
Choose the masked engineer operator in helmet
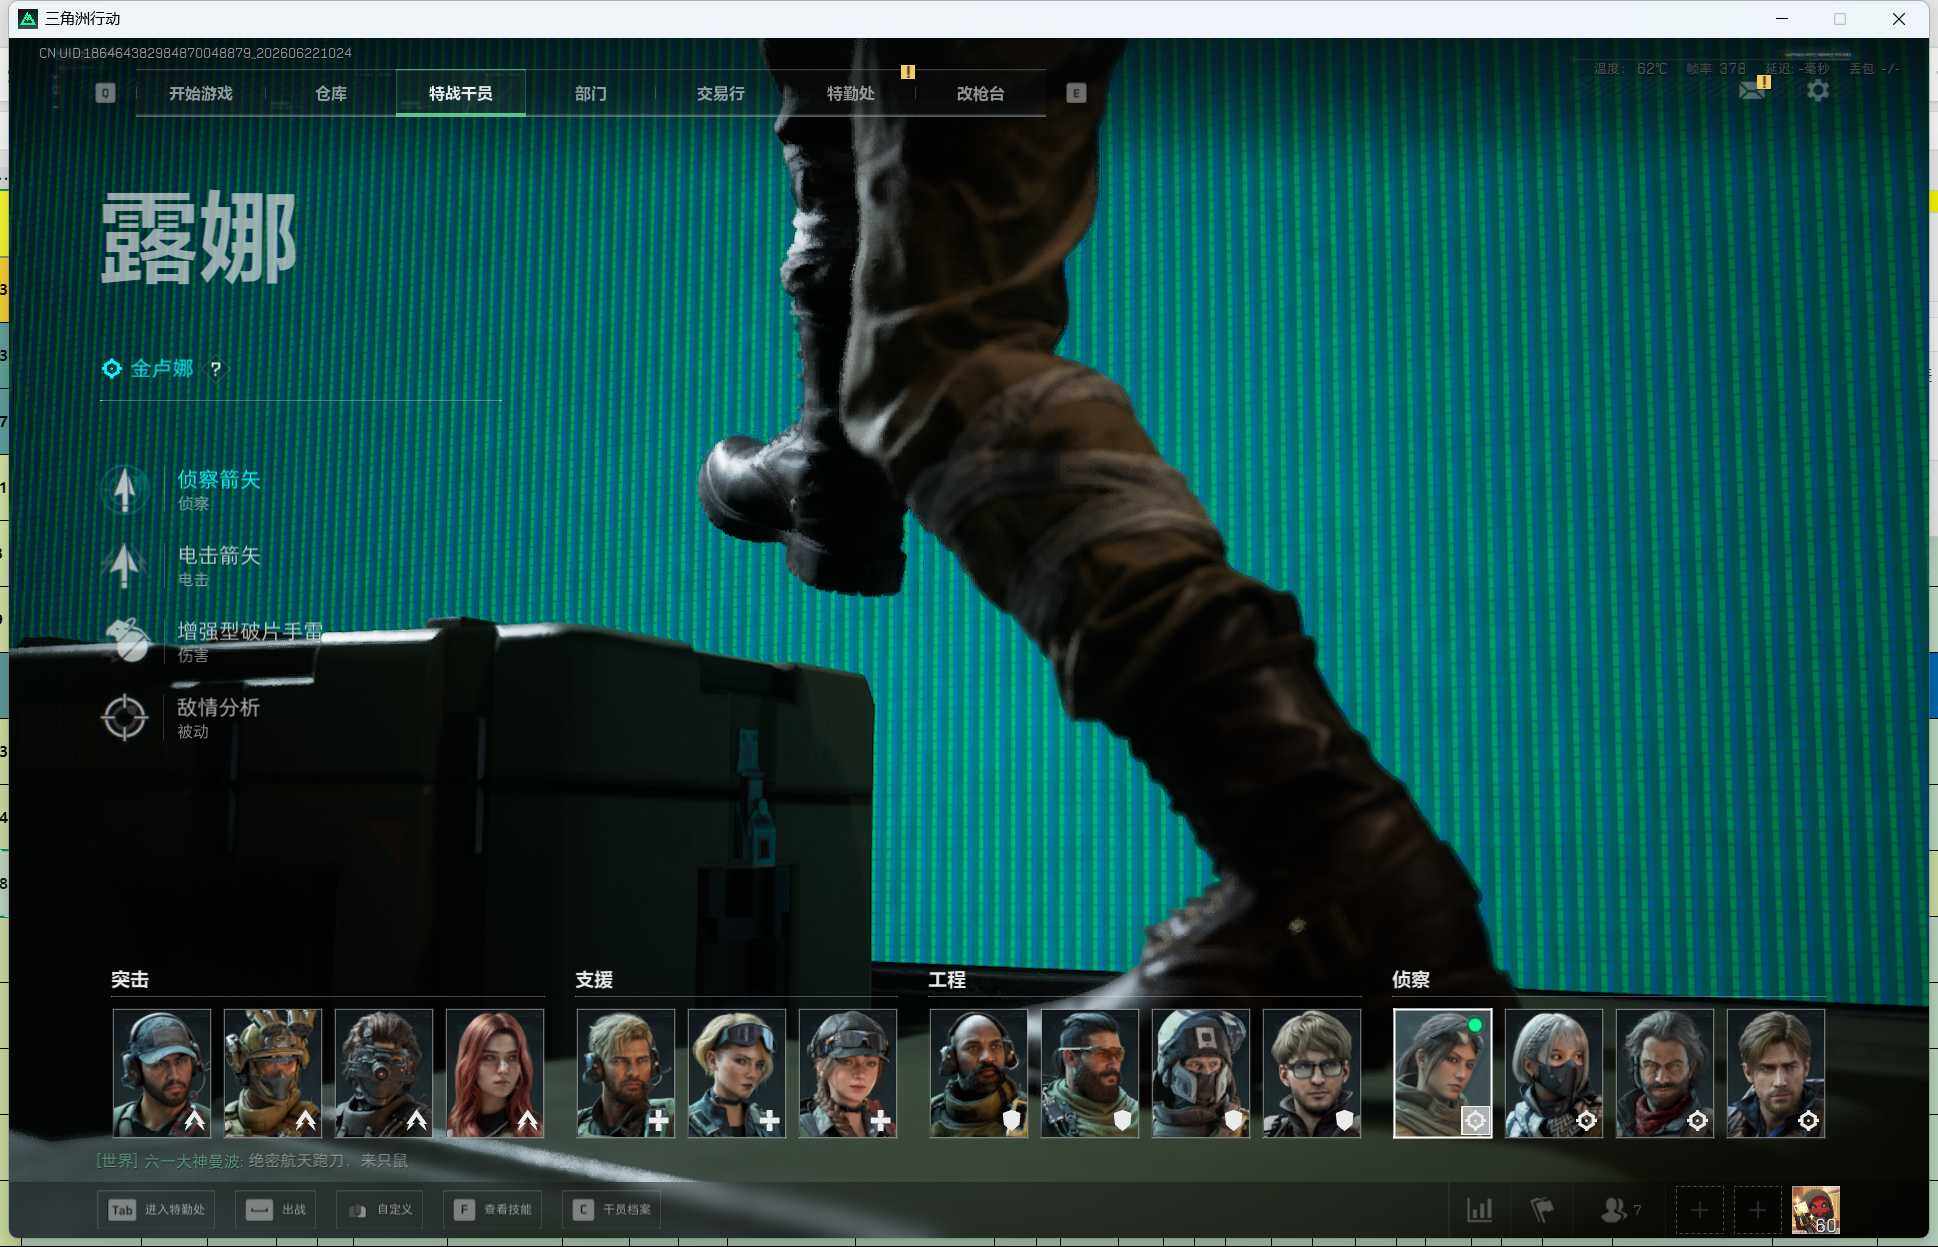(1201, 1073)
